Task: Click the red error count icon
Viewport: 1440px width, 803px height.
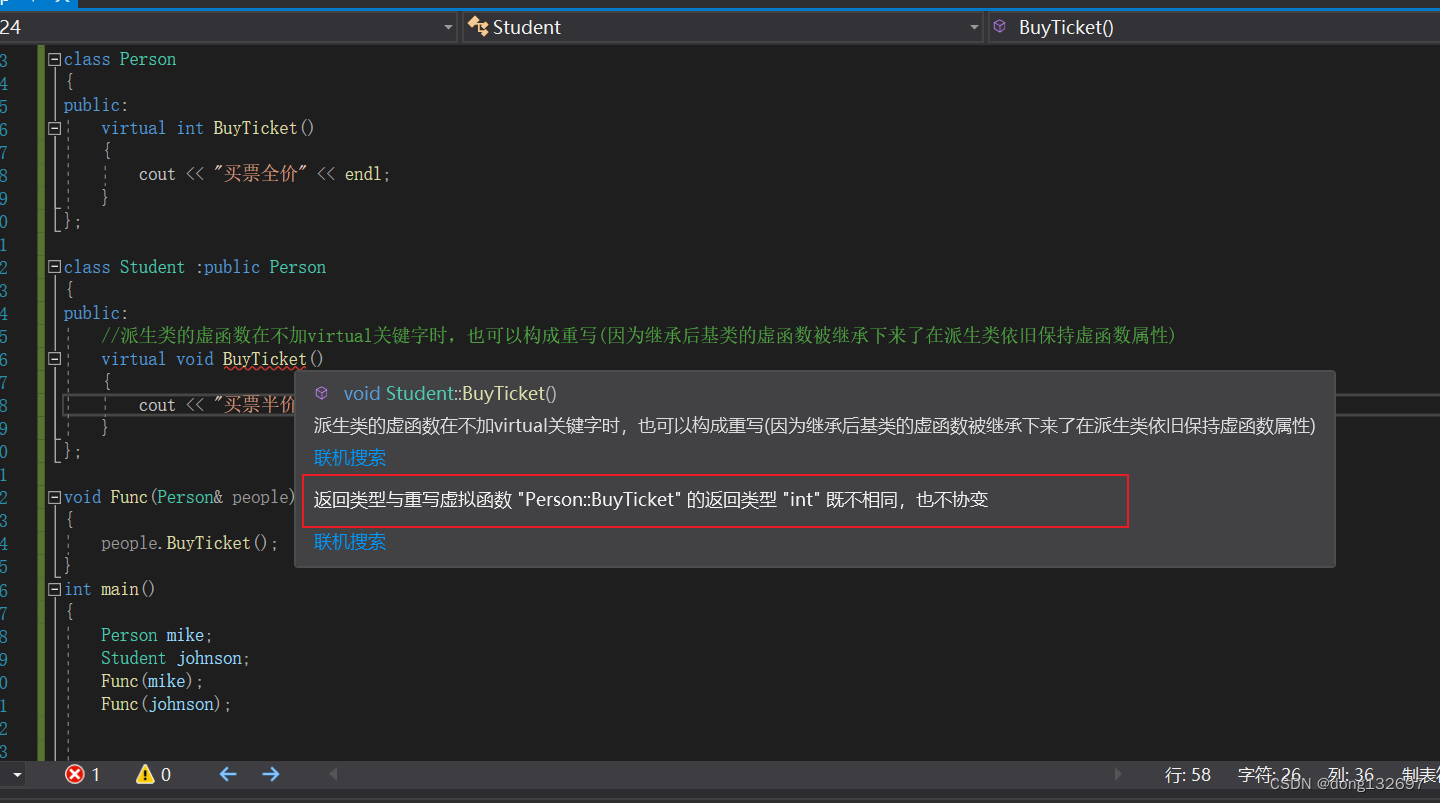Action: pyautogui.click(x=75, y=774)
